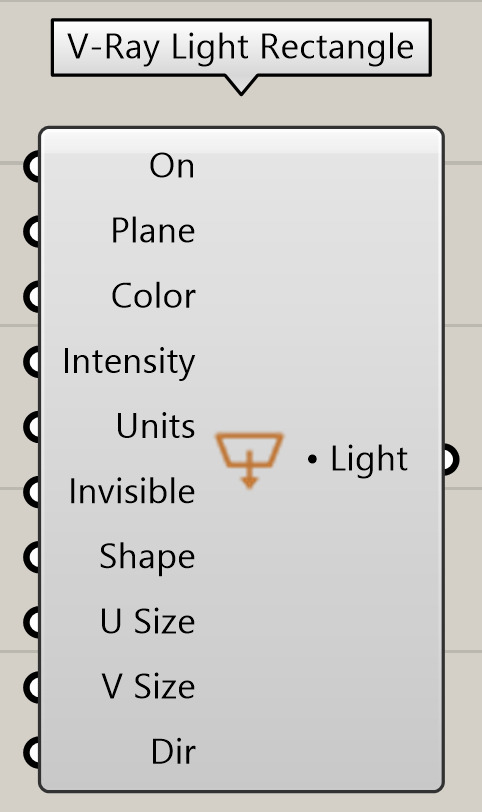Click the Intensity input connector grip
The height and width of the screenshot is (812, 482).
click(x=32, y=362)
